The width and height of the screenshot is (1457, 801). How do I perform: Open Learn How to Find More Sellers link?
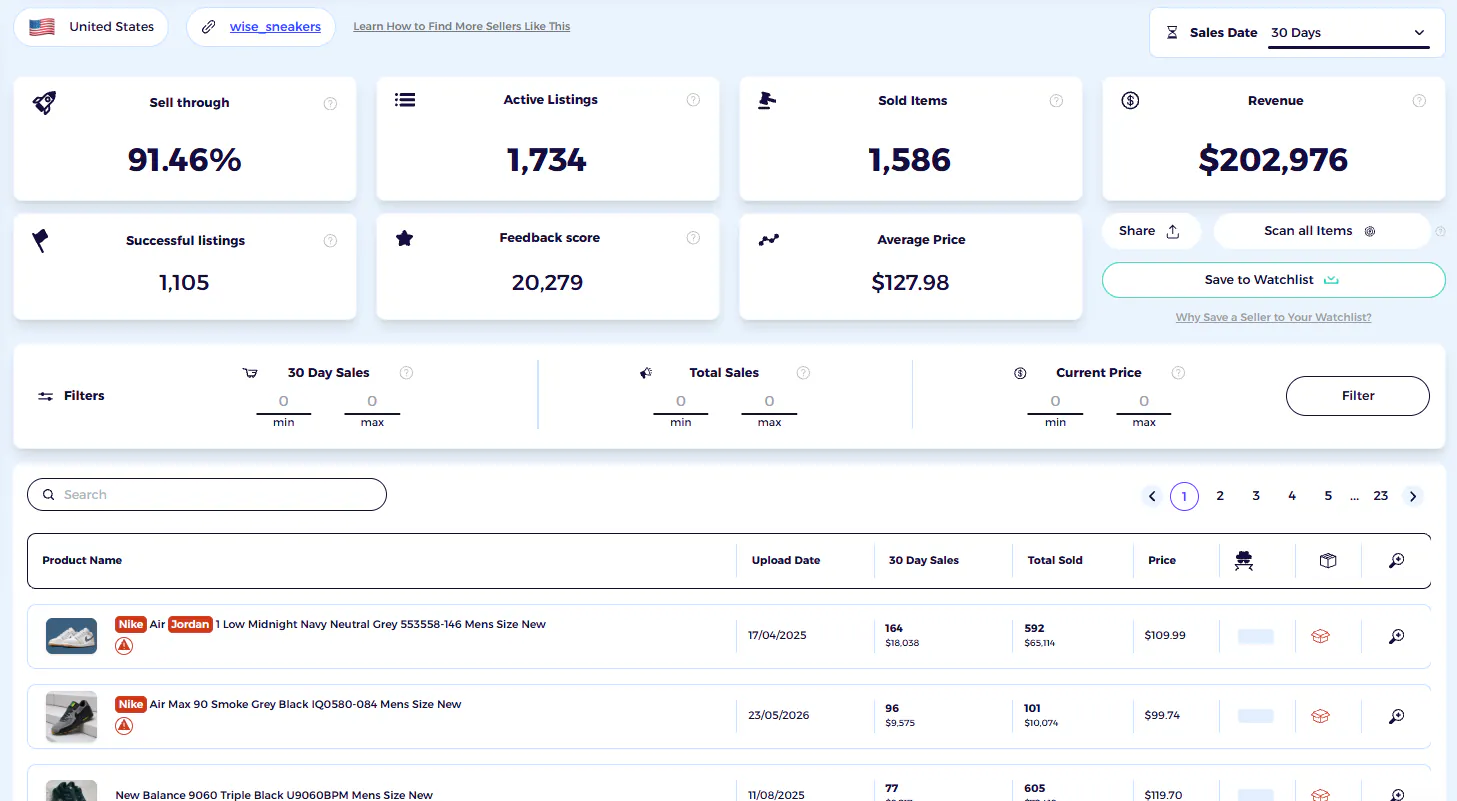[462, 27]
